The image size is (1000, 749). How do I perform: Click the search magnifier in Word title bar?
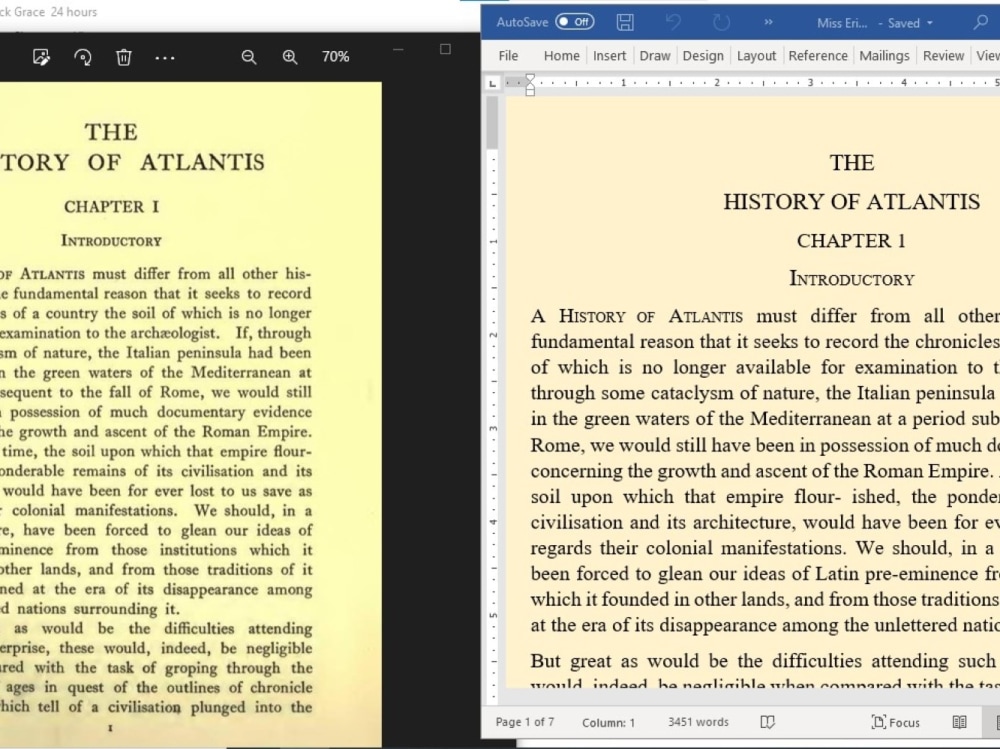point(980,22)
